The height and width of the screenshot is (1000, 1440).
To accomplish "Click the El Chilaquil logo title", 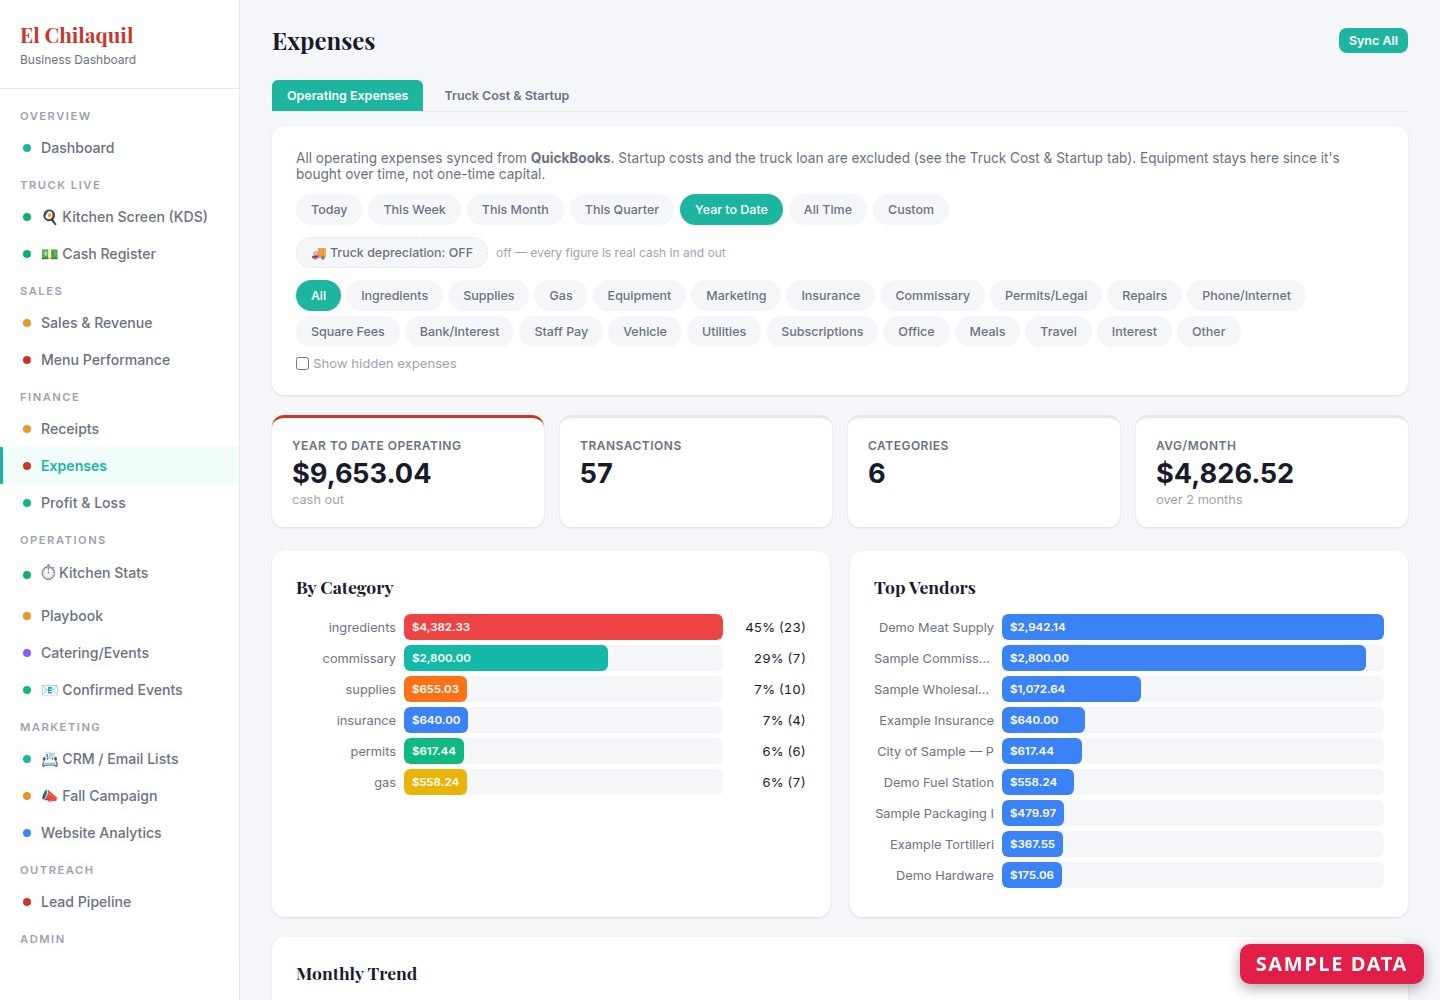I will point(77,36).
